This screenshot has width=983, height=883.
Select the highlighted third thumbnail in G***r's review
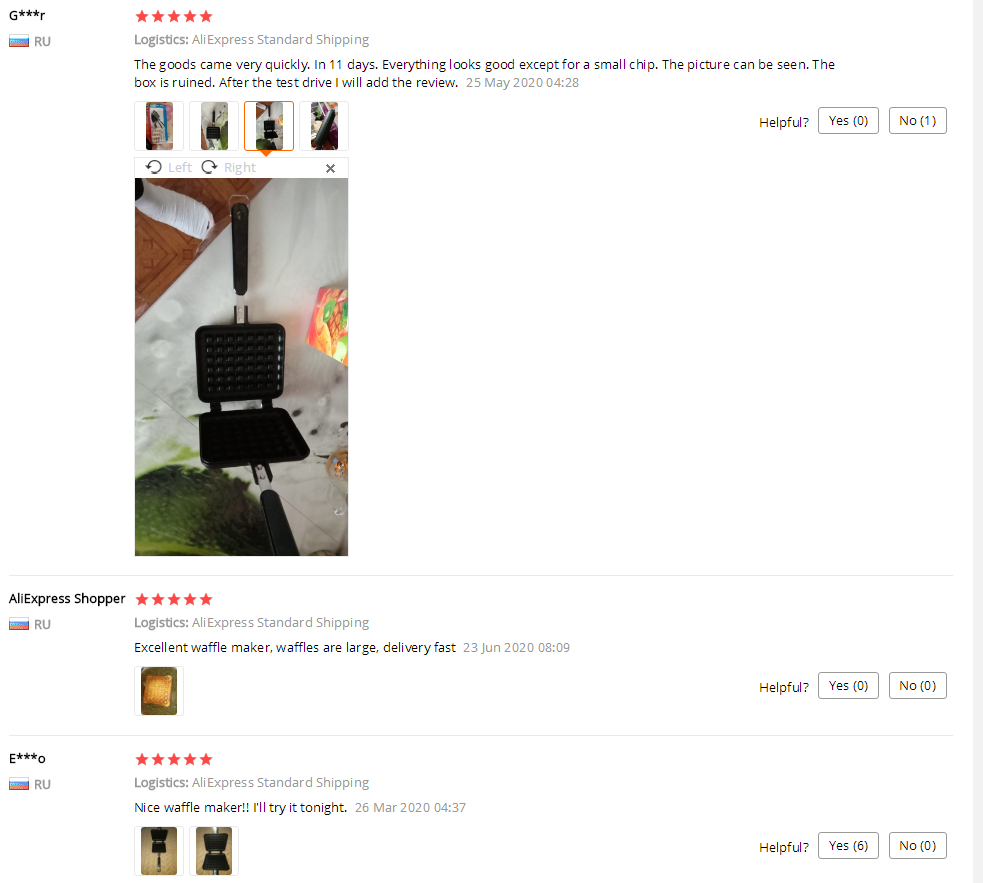point(269,126)
